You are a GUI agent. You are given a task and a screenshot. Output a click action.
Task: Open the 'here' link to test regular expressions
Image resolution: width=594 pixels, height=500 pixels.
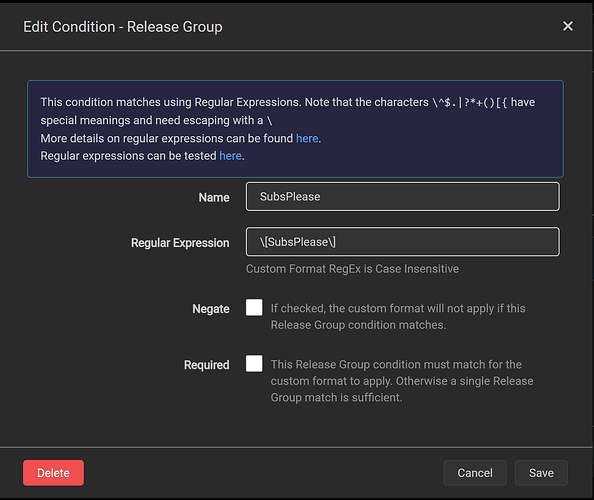pyautogui.click(x=230, y=156)
